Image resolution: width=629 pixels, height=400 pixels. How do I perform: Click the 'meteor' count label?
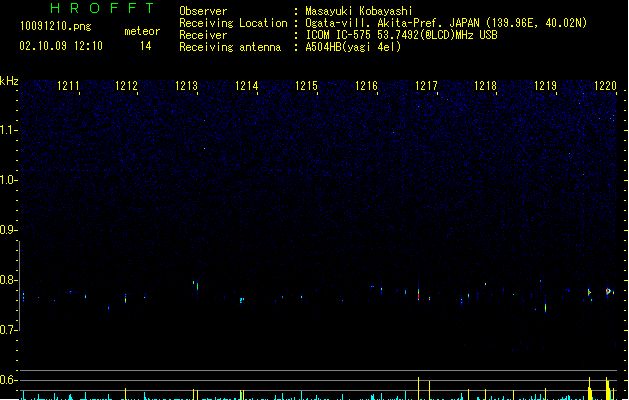142,31
